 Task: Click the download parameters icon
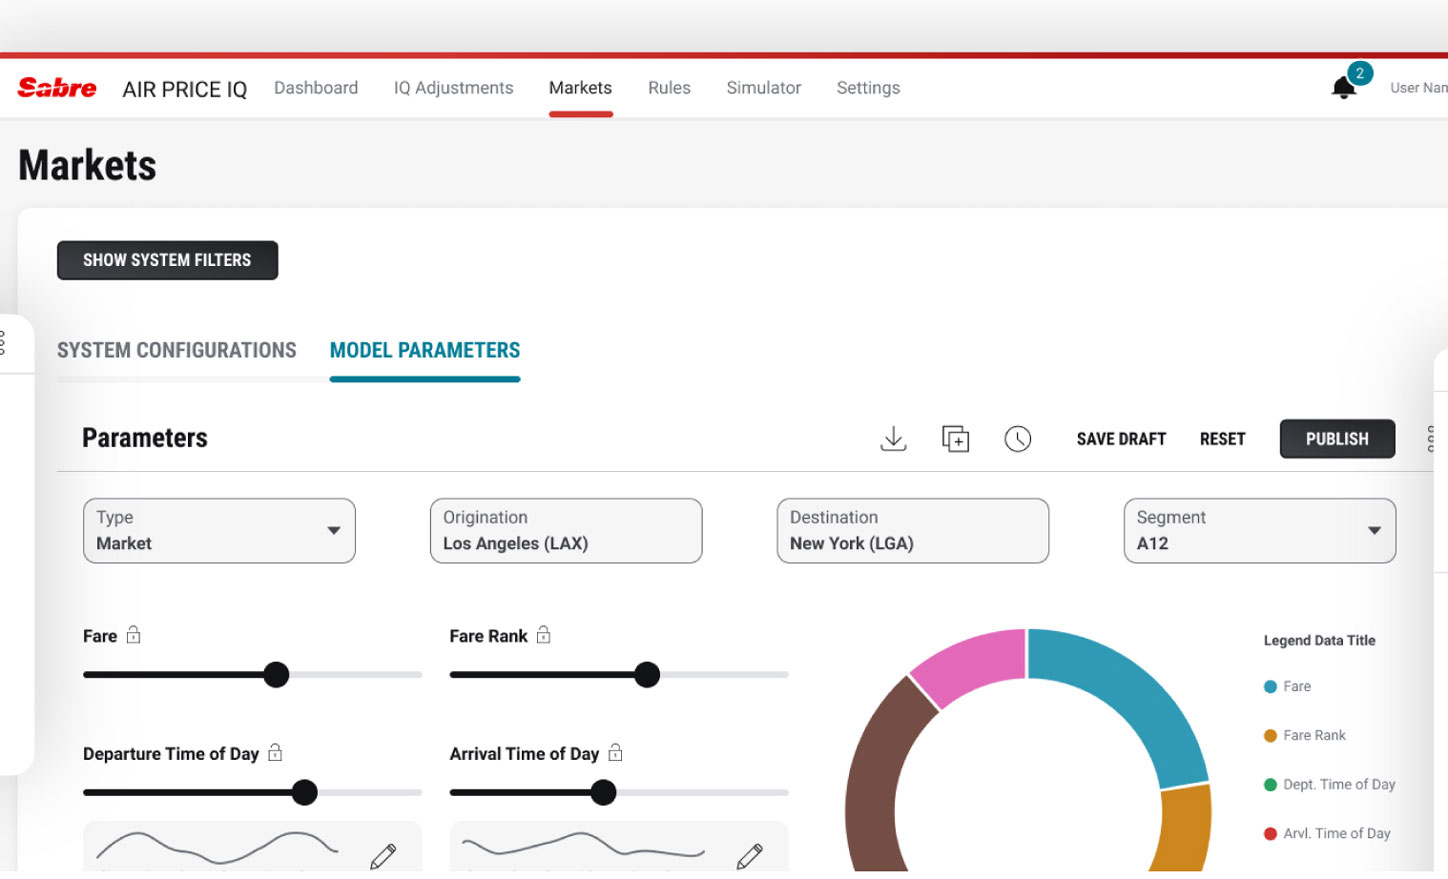pyautogui.click(x=893, y=439)
